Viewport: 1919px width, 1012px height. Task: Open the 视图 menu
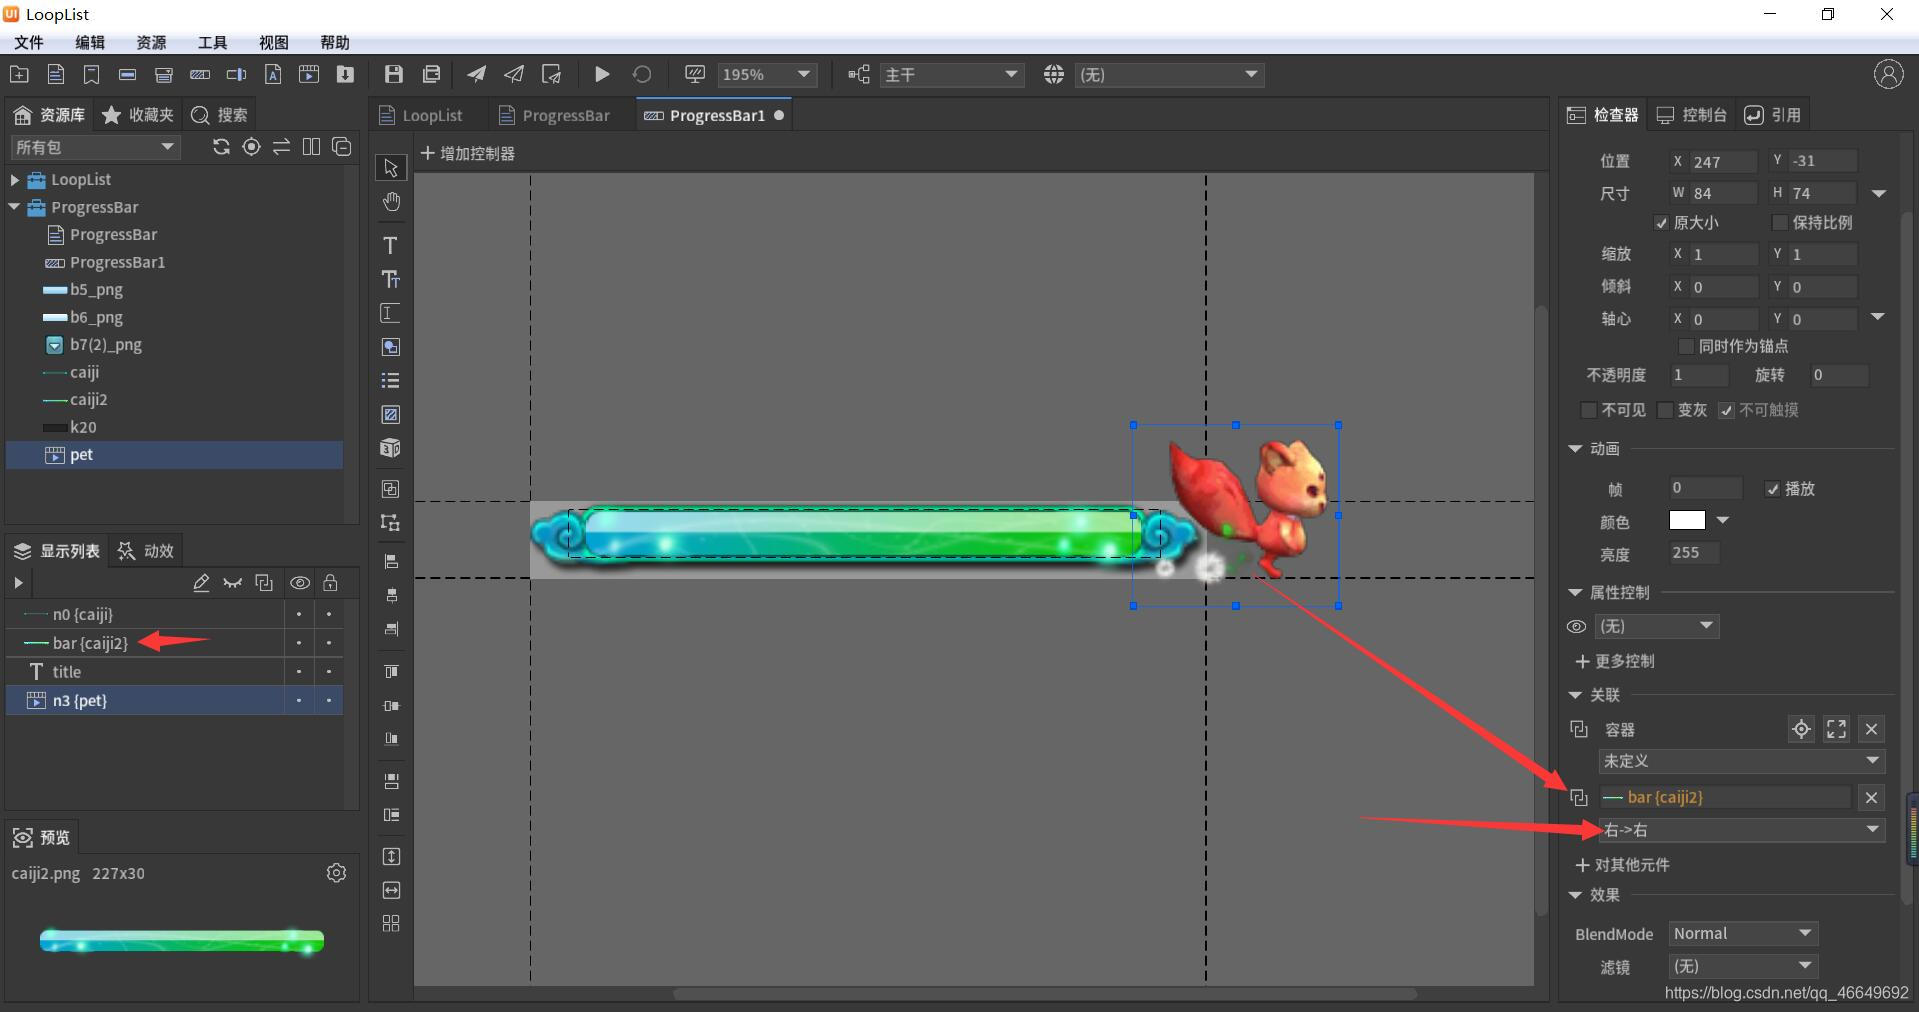[274, 42]
